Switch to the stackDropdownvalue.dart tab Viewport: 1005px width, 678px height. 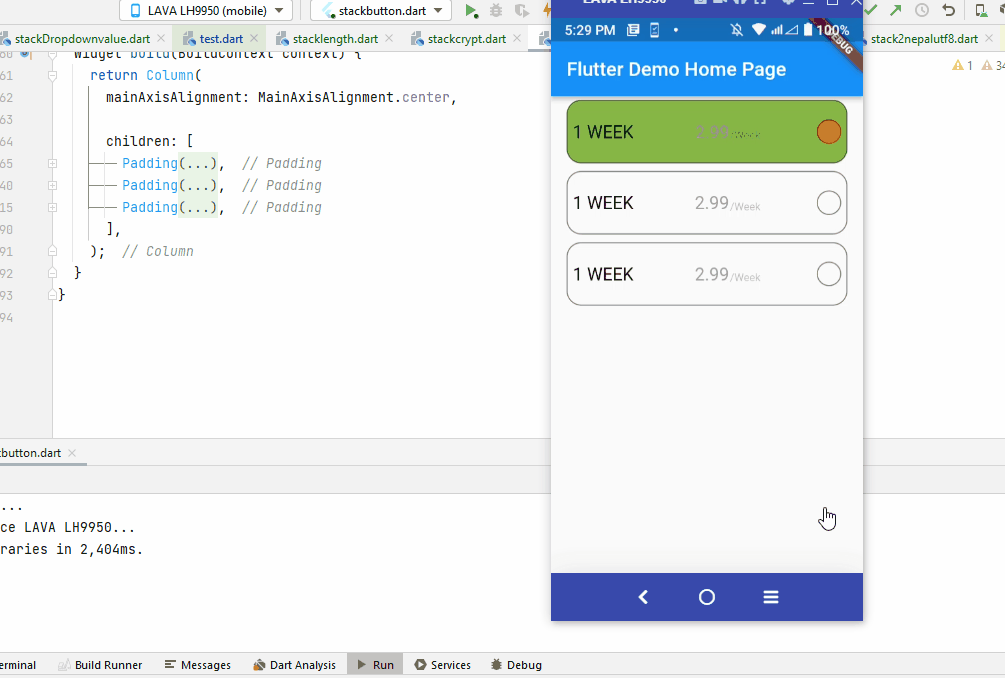click(x=82, y=39)
